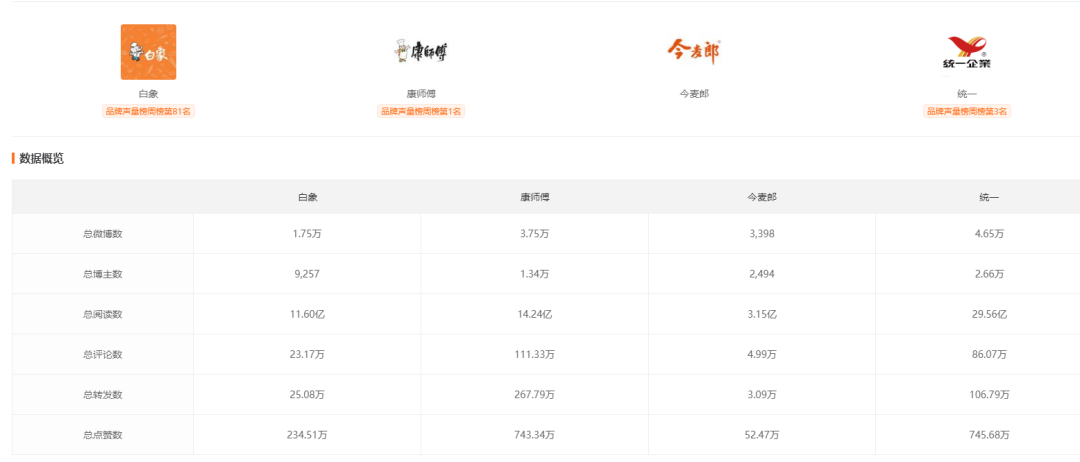Image resolution: width=1080 pixels, height=462 pixels.
Task: Click the 3.75万 value cell
Action: pyautogui.click(x=534, y=234)
